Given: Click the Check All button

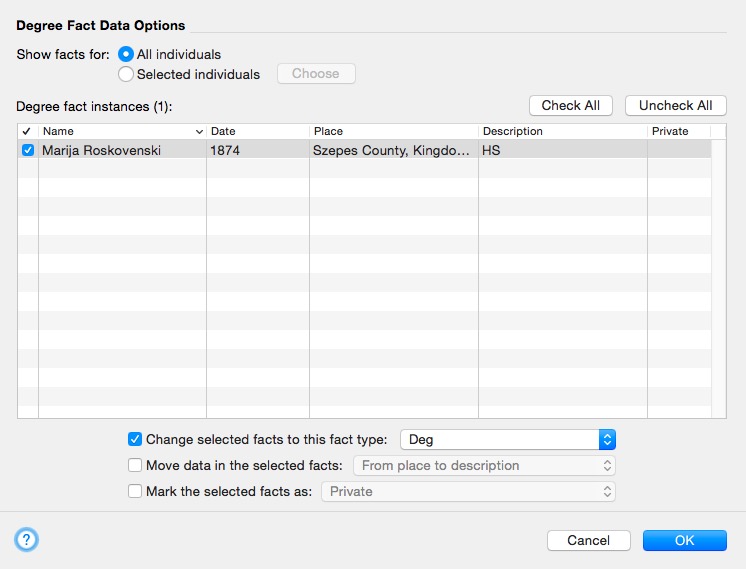Looking at the screenshot, I should click(570, 106).
